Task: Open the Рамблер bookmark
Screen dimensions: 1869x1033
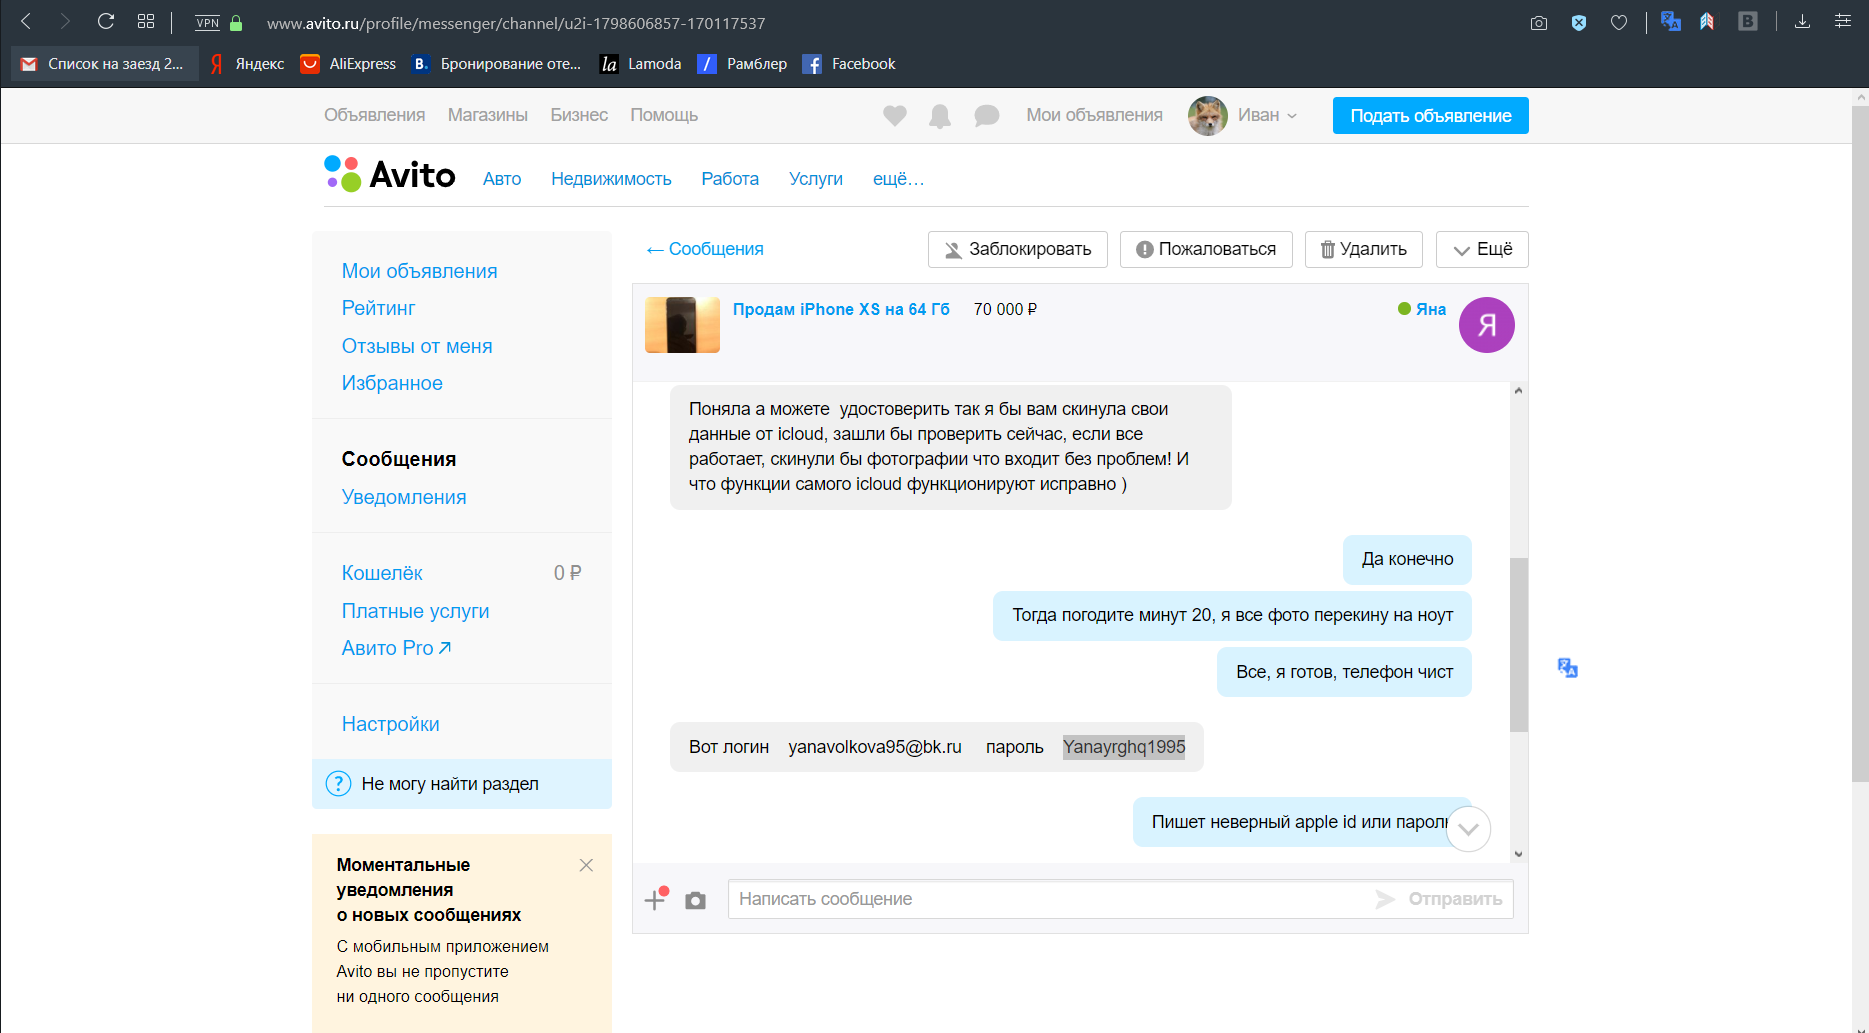Action: (742, 64)
